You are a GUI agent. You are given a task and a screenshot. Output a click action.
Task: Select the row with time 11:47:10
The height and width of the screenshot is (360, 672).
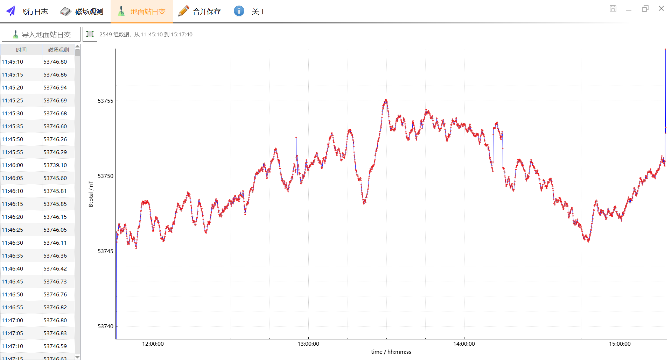pos(37,346)
